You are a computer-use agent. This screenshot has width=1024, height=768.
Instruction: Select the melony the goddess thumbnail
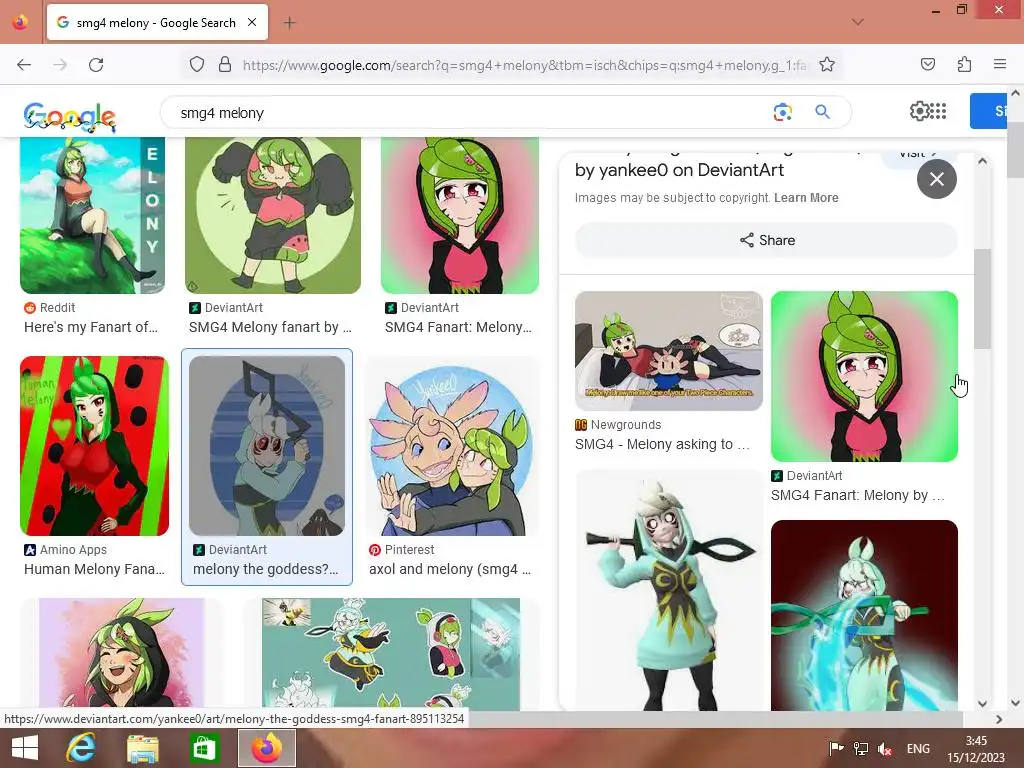click(x=266, y=446)
